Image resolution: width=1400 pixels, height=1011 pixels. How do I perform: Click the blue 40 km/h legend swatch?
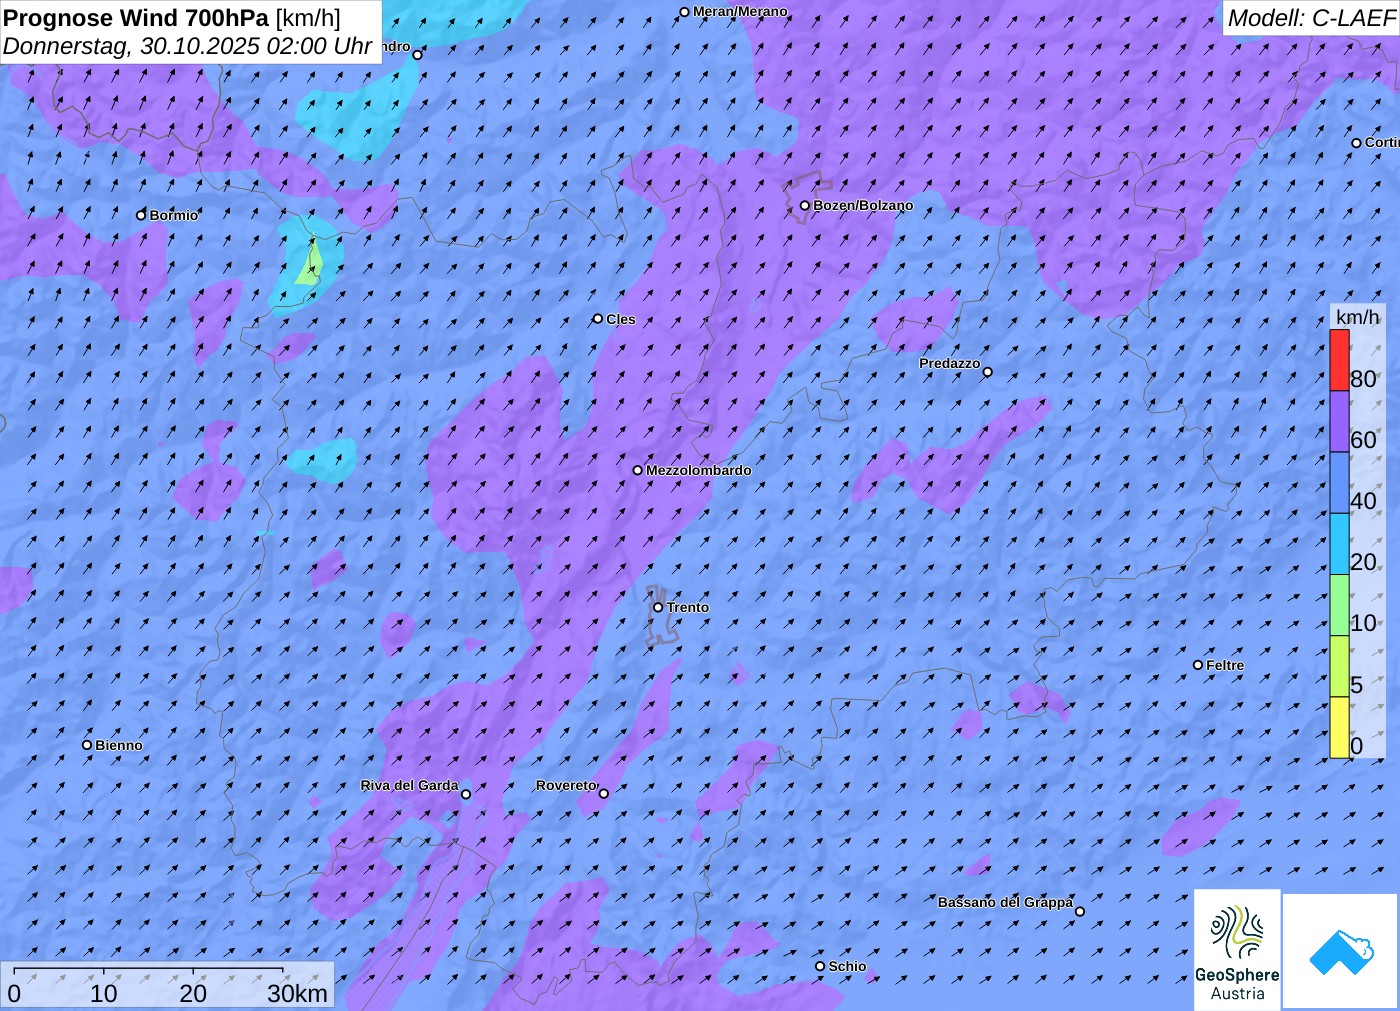click(1339, 483)
